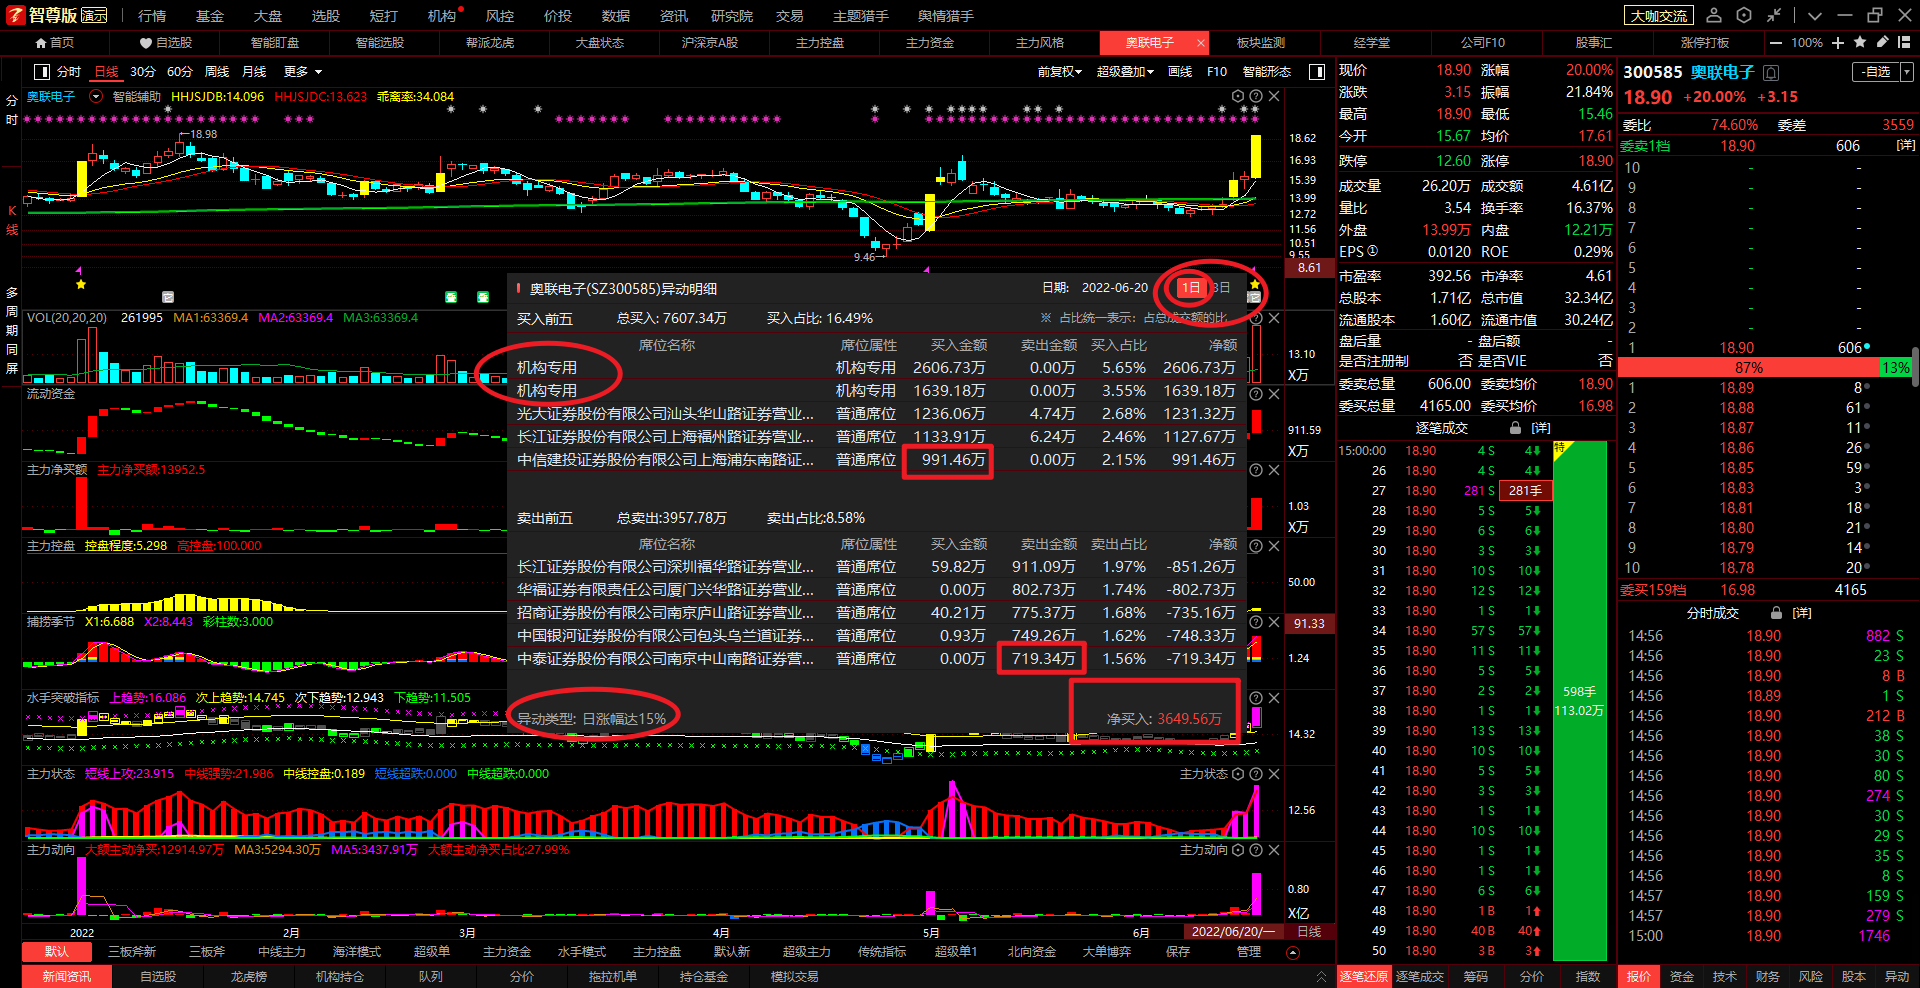Click the -自选 button
The height and width of the screenshot is (988, 1920).
1875,72
